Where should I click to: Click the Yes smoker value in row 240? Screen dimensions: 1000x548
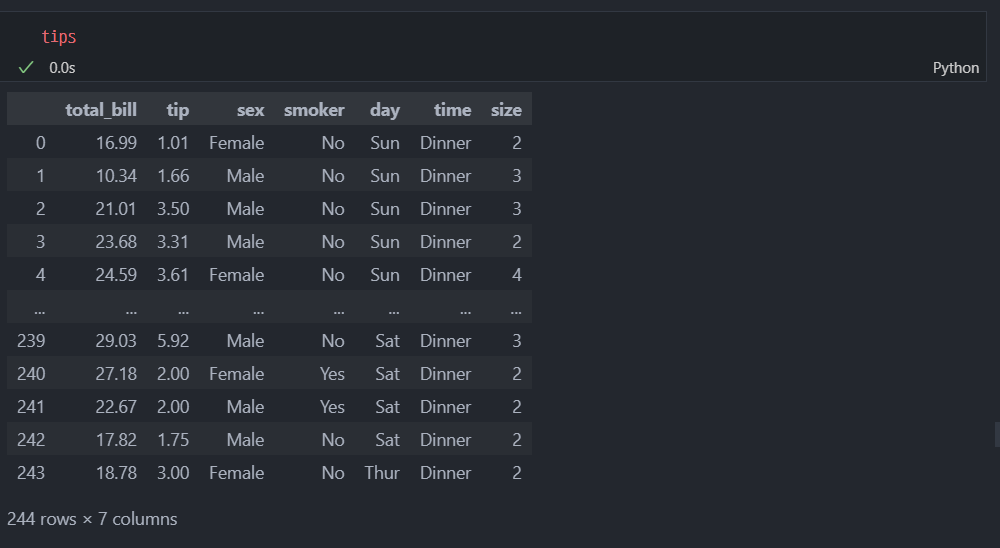pos(332,374)
